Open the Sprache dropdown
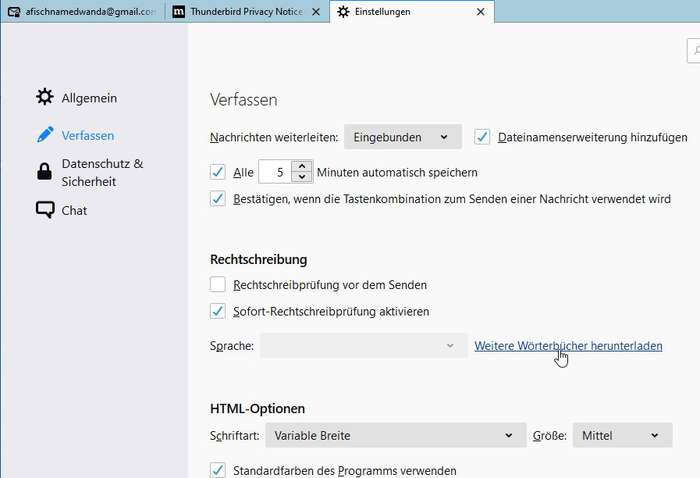This screenshot has height=478, width=700. [x=363, y=346]
